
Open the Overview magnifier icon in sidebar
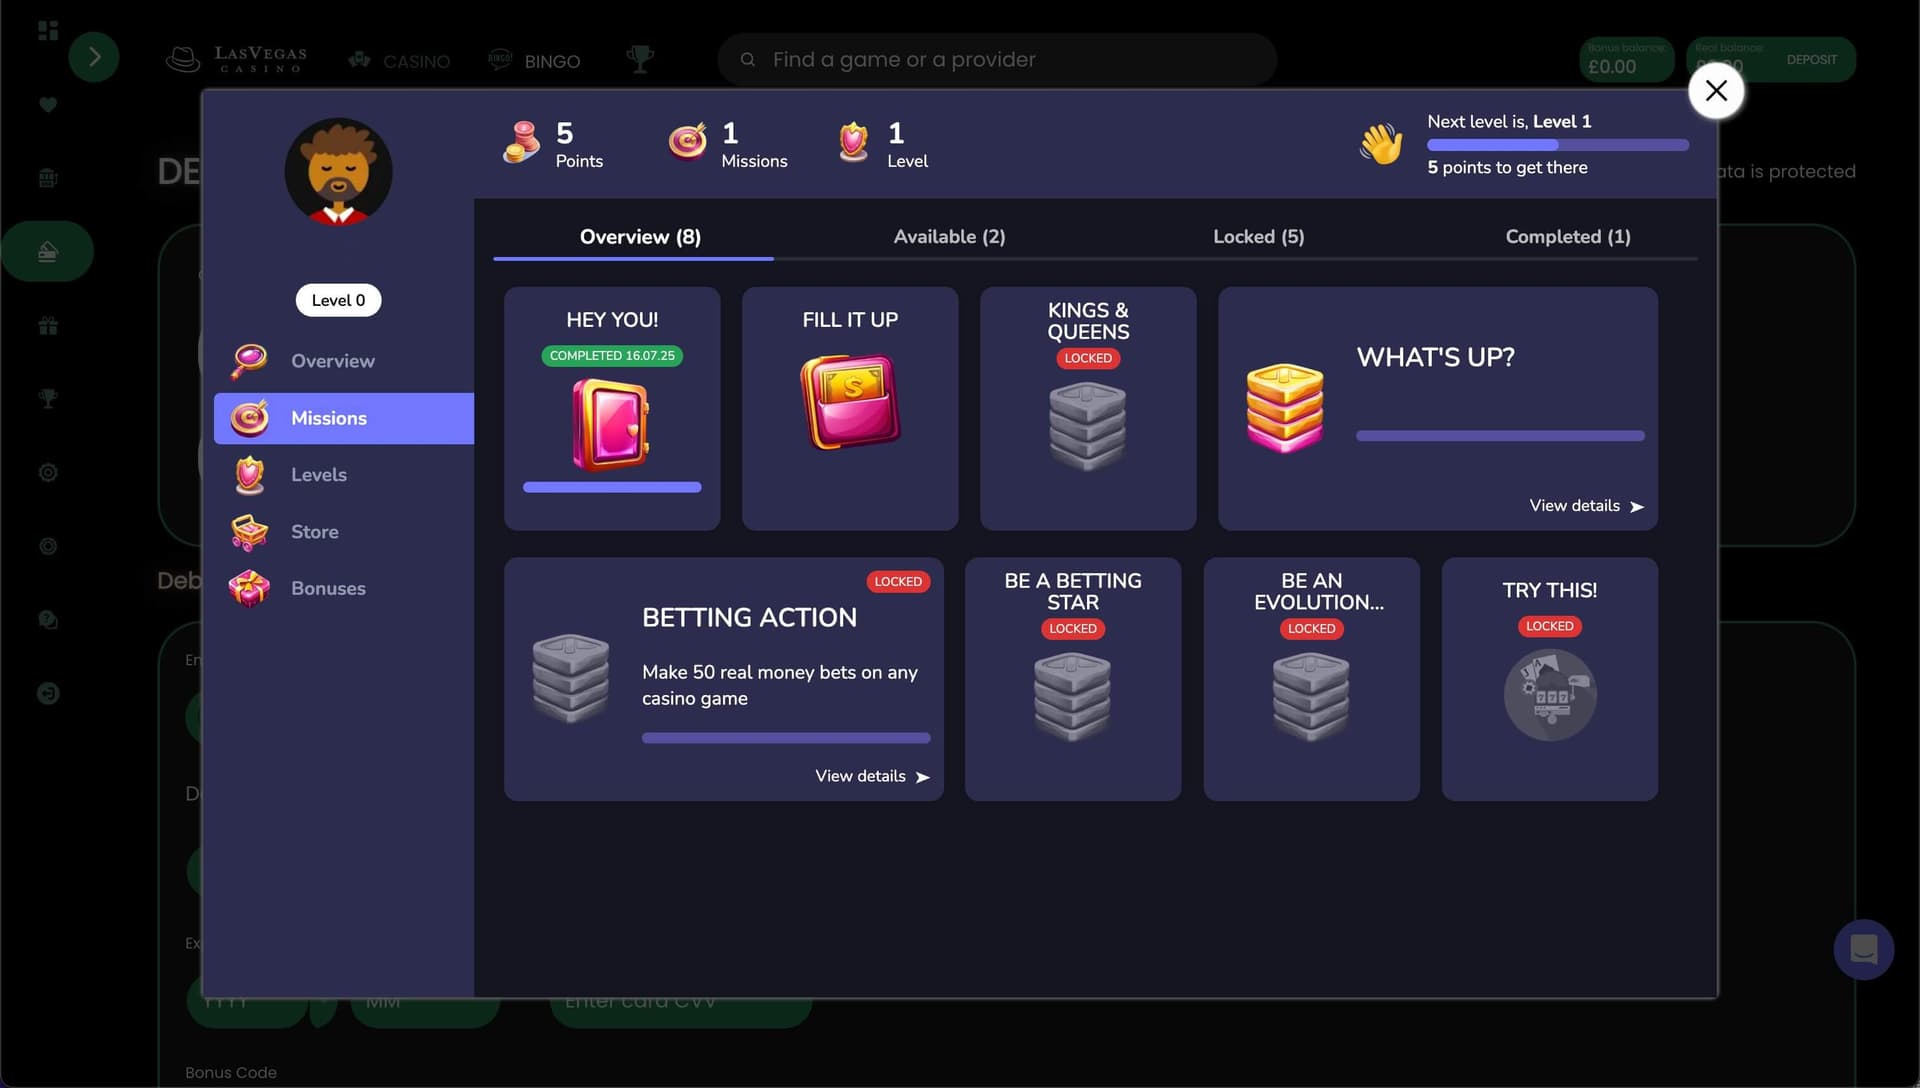249,361
